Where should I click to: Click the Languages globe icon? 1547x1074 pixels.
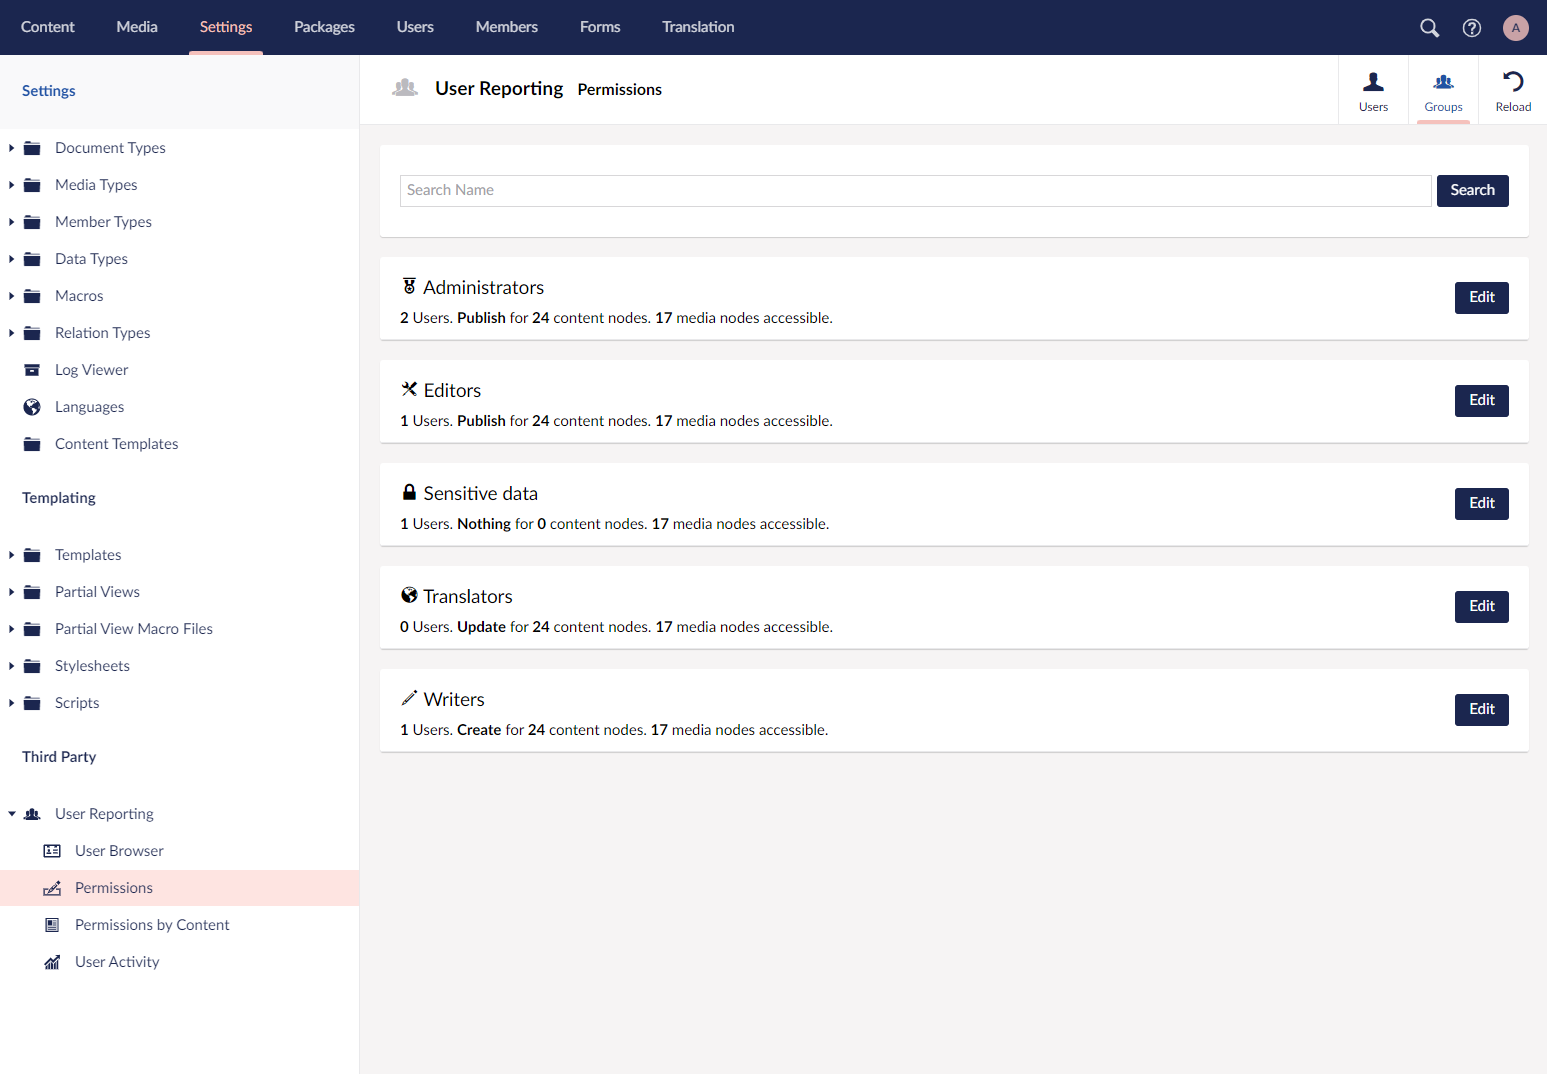pyautogui.click(x=32, y=407)
